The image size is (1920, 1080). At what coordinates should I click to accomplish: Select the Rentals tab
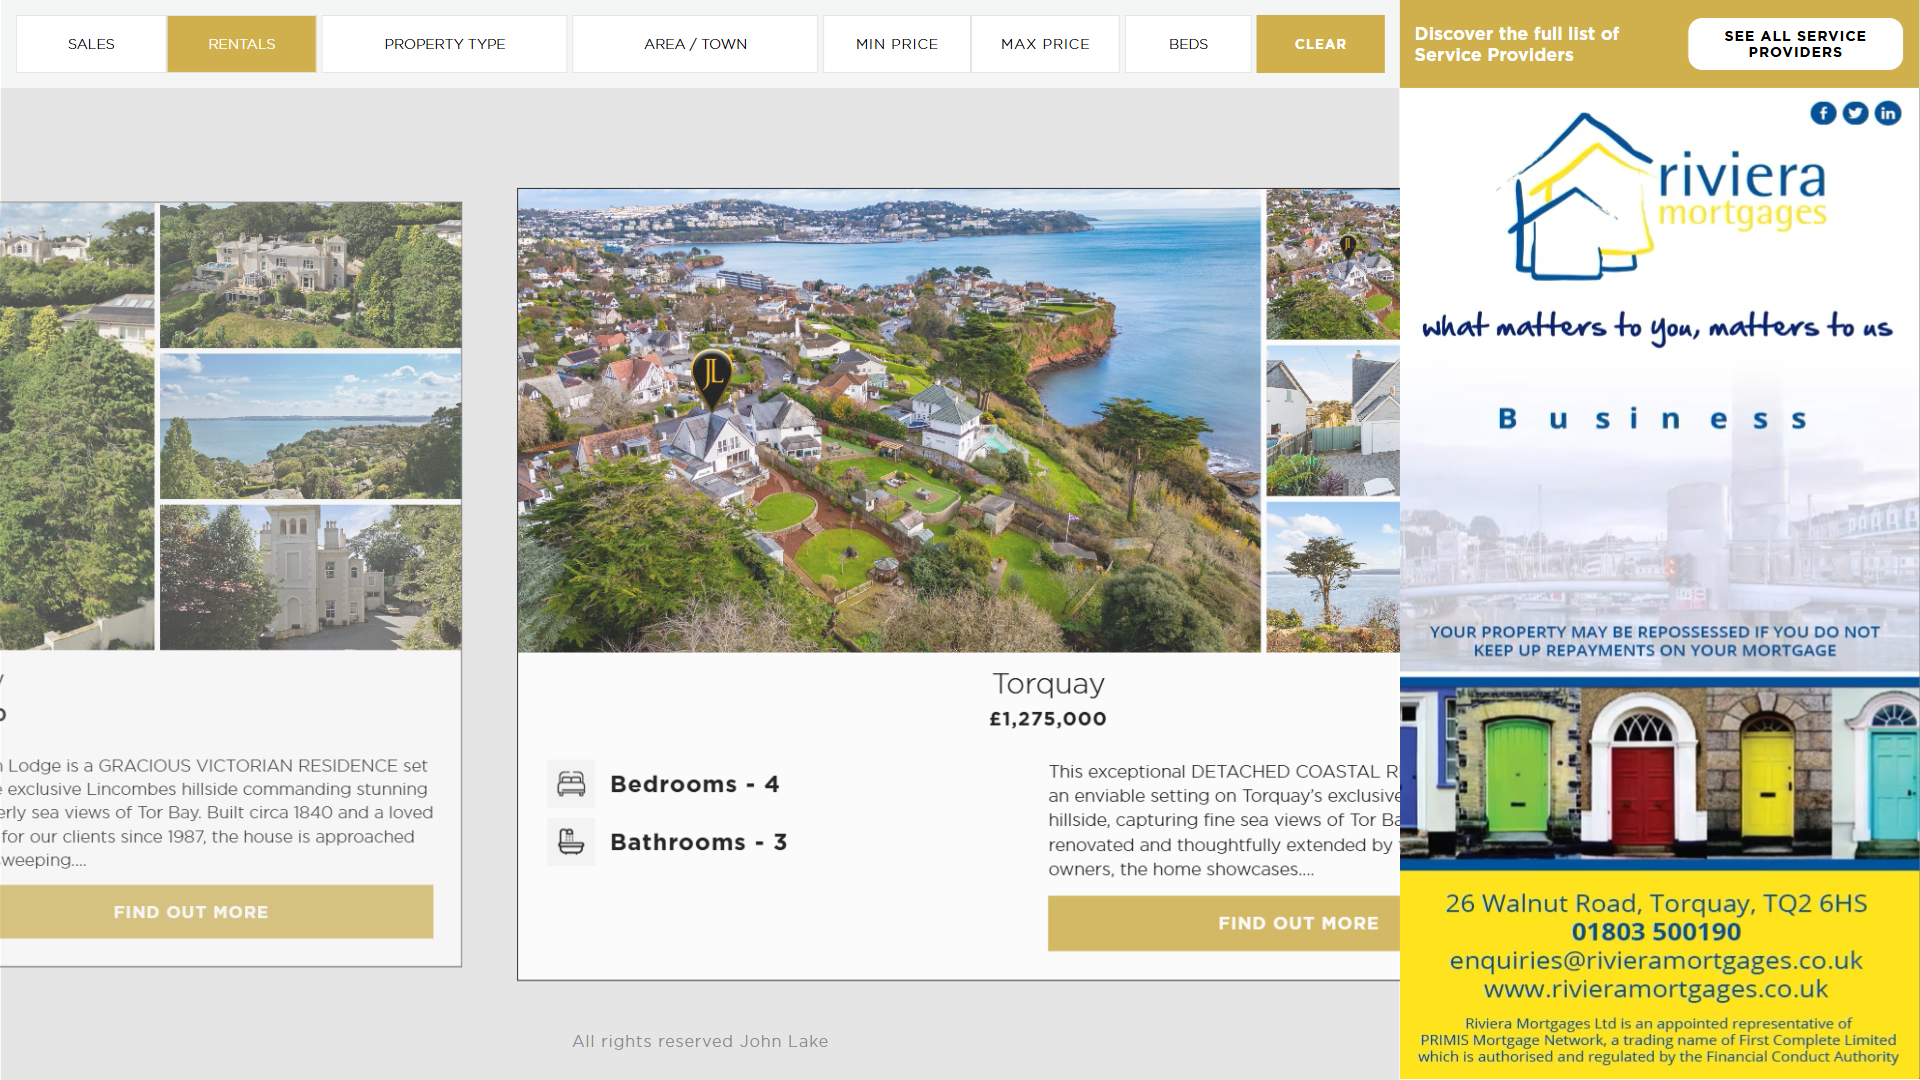point(241,44)
